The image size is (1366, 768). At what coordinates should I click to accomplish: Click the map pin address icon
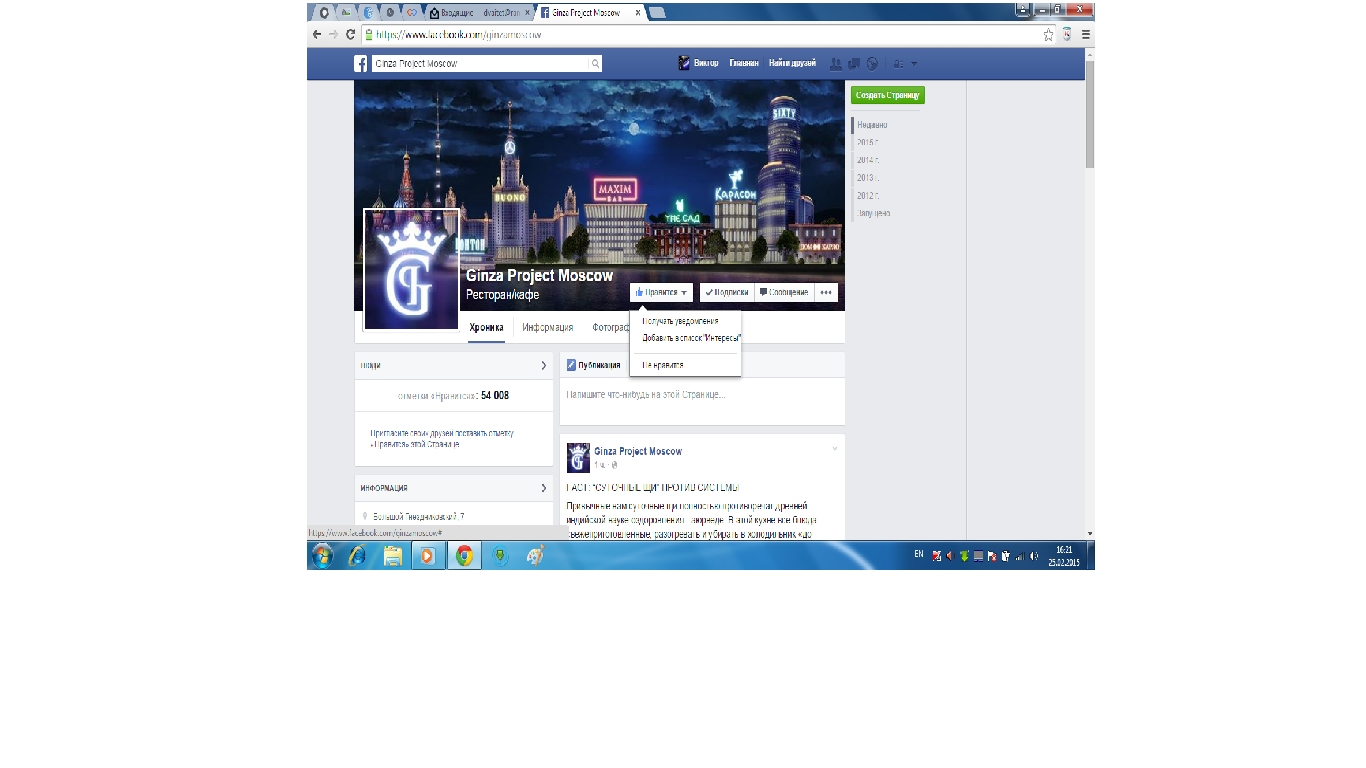[366, 516]
